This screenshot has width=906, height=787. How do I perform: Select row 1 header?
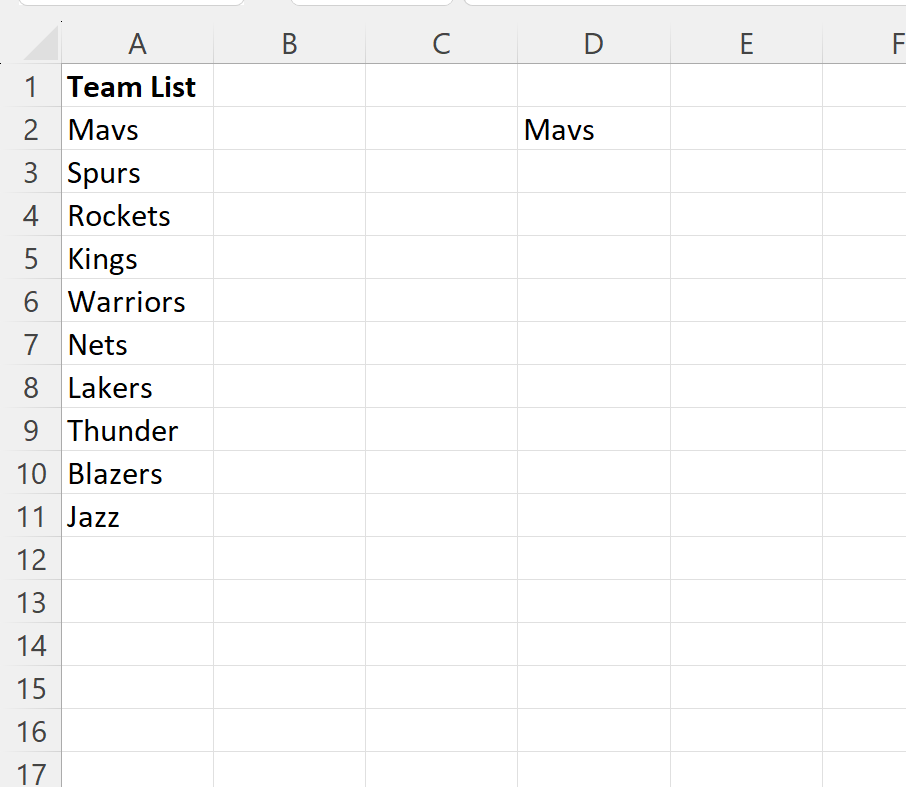[x=30, y=87]
